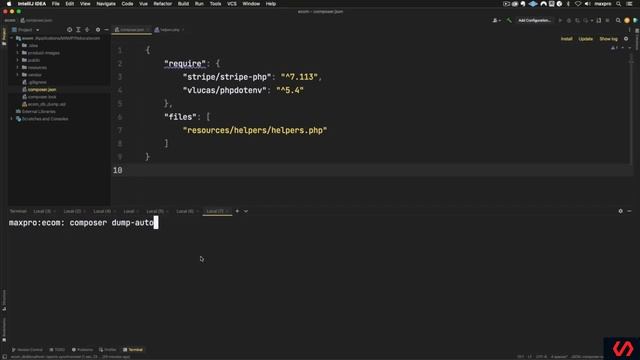Add new terminal session with plus icon

pyautogui.click(x=237, y=211)
